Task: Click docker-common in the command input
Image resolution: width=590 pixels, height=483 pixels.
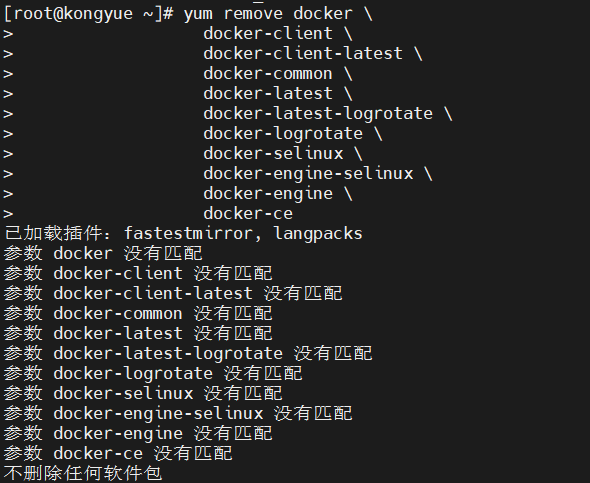Action: pyautogui.click(x=268, y=74)
